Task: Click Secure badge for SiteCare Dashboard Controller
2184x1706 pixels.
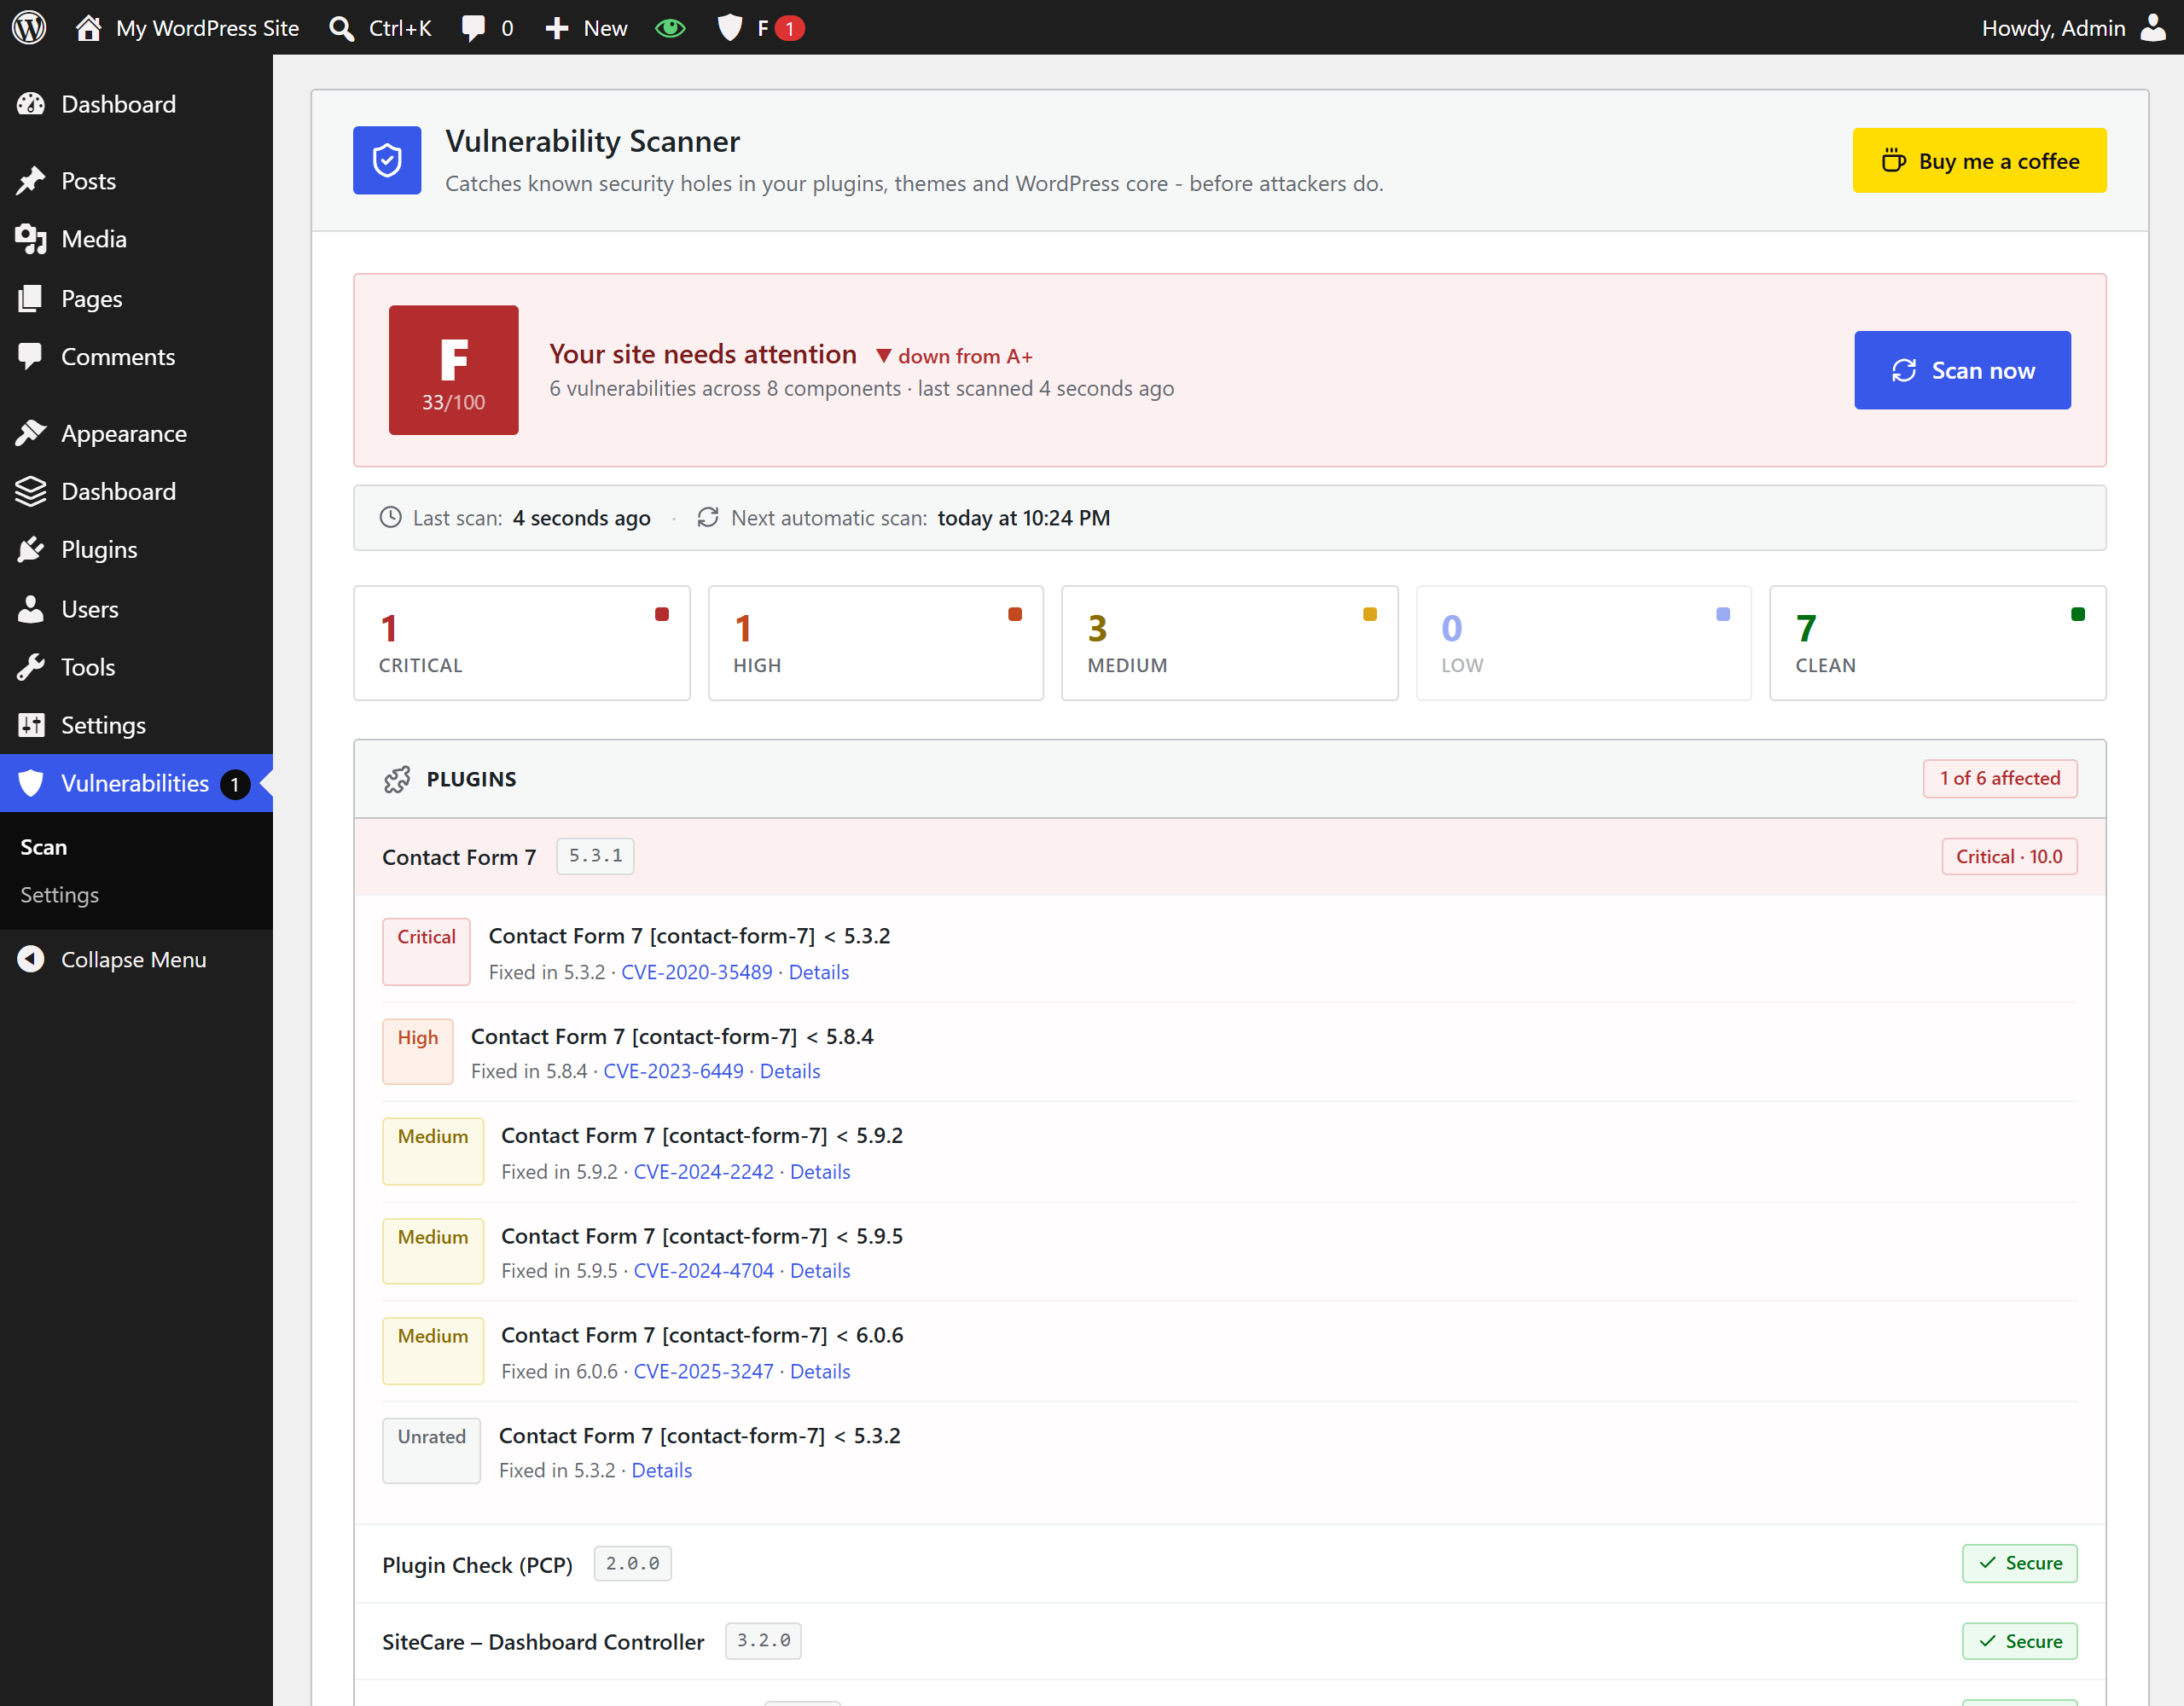Action: point(2019,1641)
